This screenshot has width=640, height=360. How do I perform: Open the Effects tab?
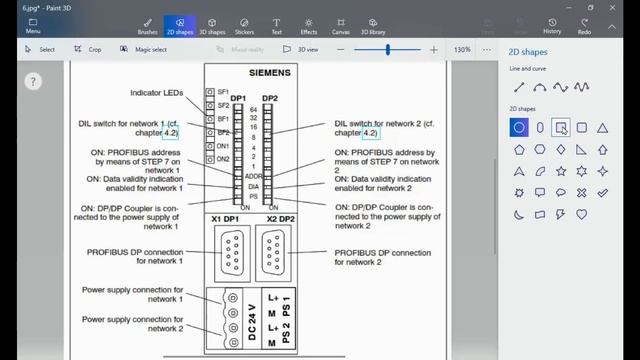click(309, 27)
